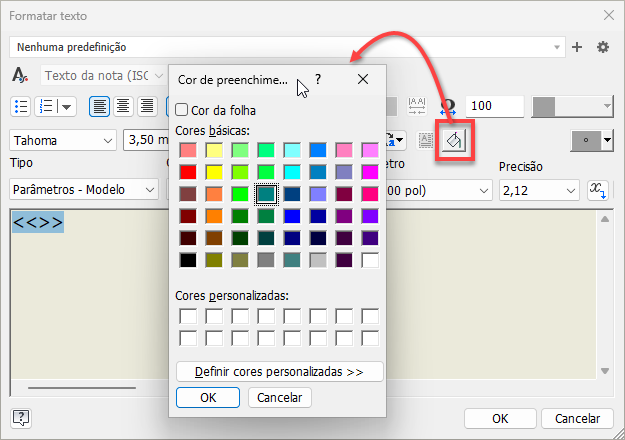The width and height of the screenshot is (625, 440).
Task: Click the question mark in color dialog
Action: click(318, 78)
